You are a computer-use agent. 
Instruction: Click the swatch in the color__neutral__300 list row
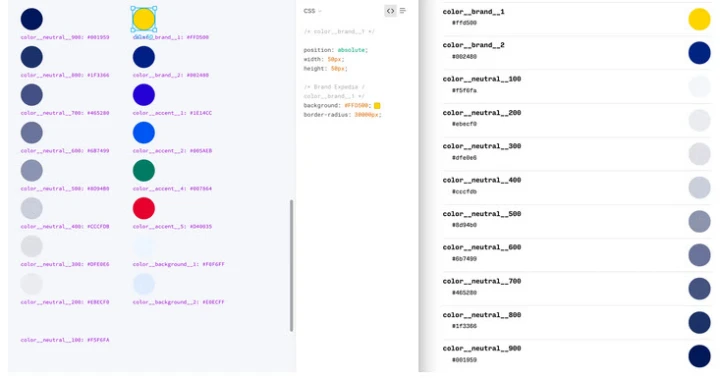(699, 154)
